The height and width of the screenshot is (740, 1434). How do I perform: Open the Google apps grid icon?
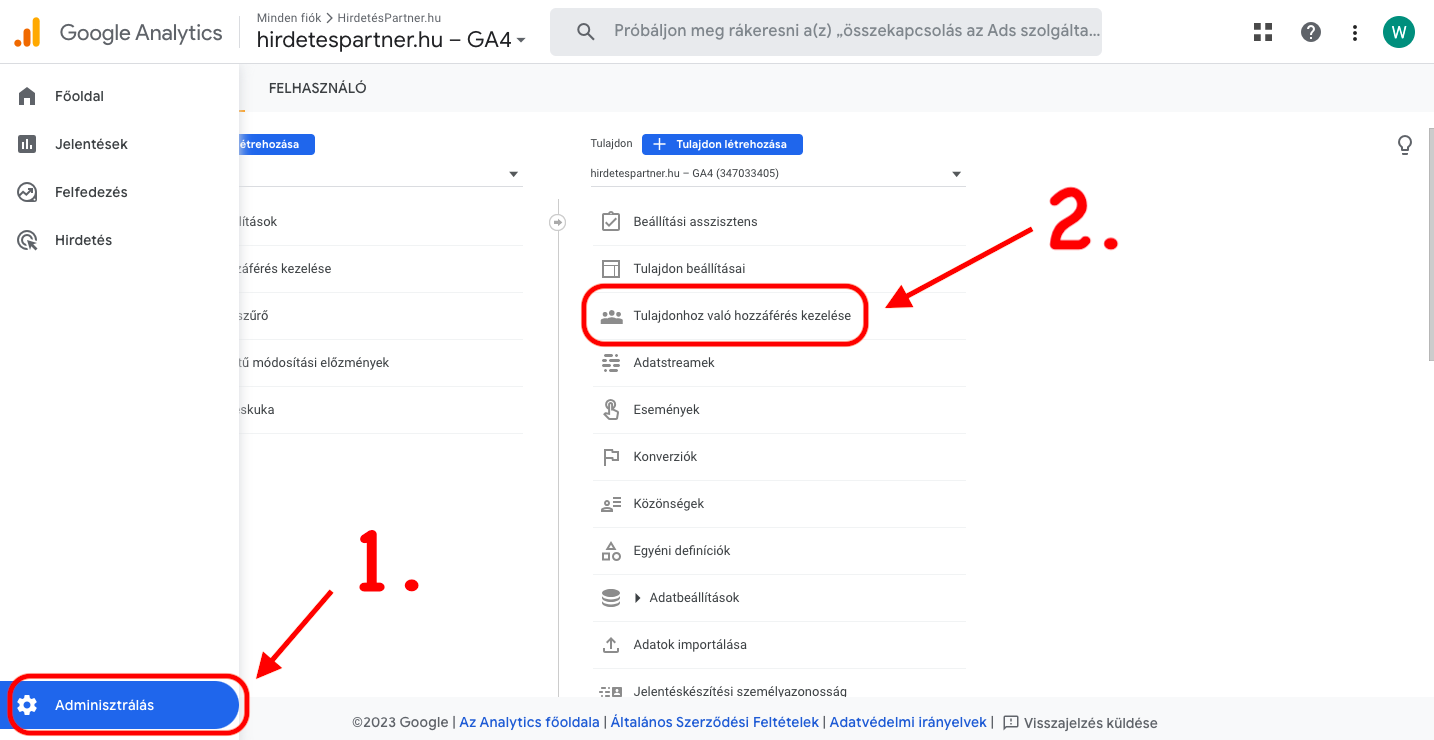[x=1262, y=31]
